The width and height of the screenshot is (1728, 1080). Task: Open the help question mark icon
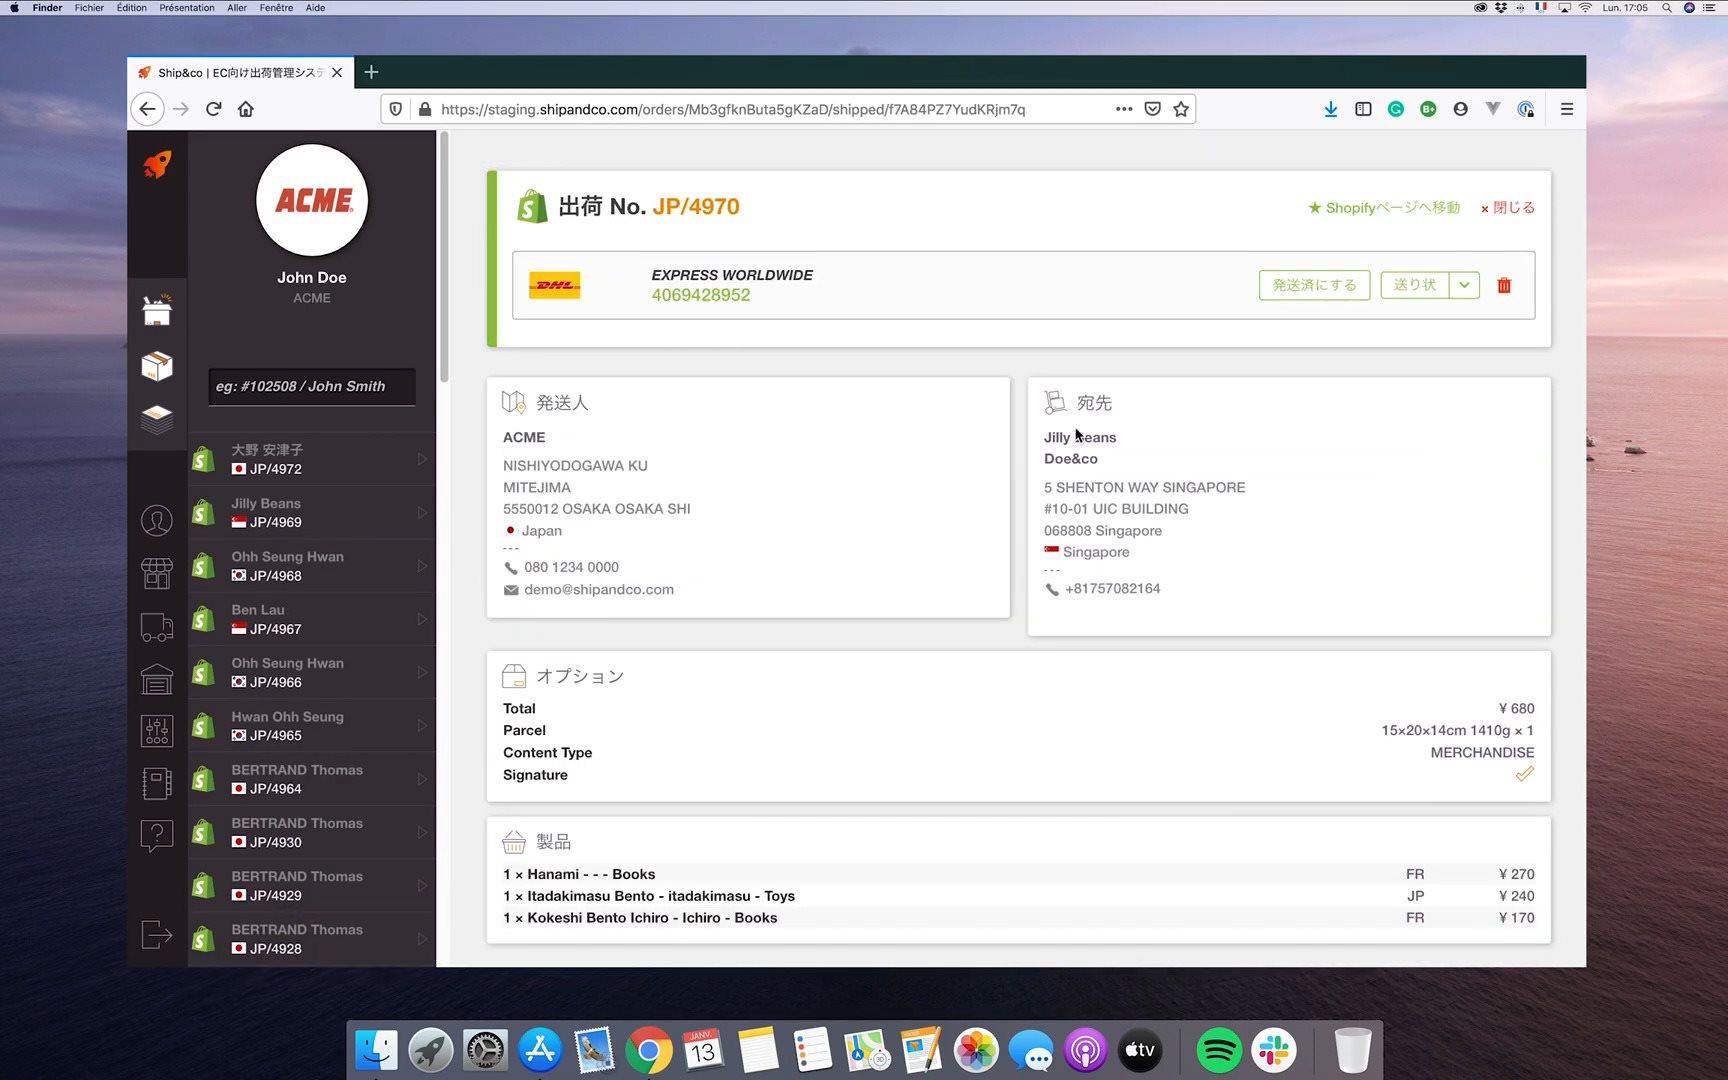click(157, 835)
